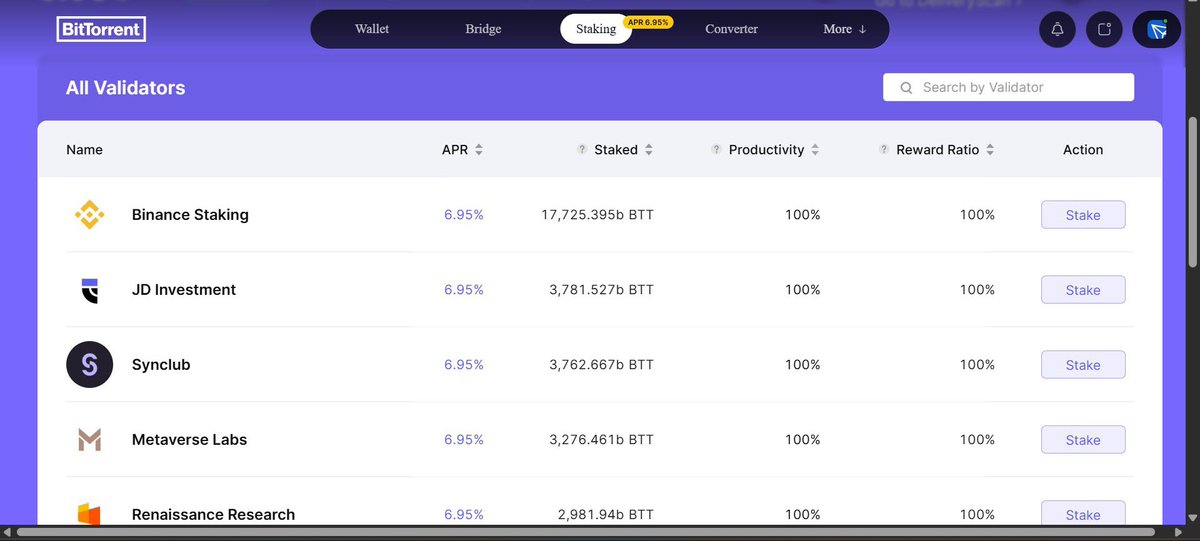Screen dimensions: 1200x541
Task: Stake with Metaverse Labs
Action: tap(1083, 440)
